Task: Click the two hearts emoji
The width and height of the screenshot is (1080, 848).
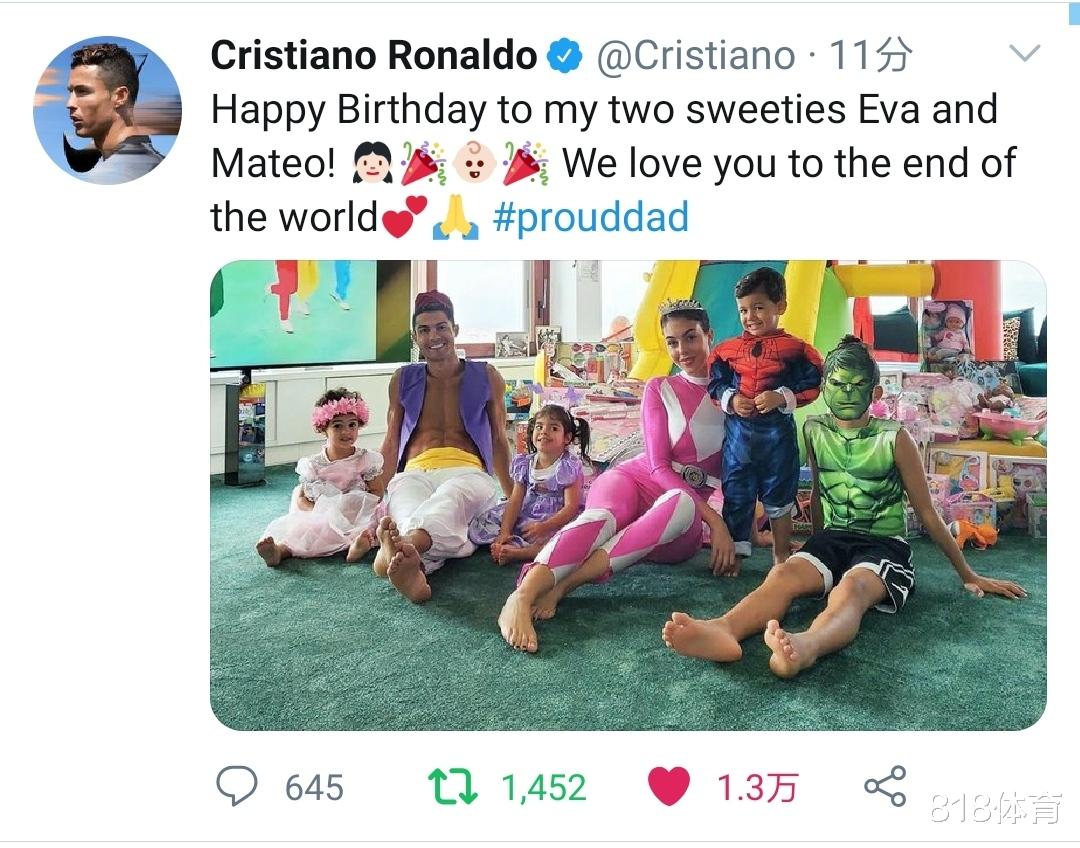Action: tap(405, 218)
